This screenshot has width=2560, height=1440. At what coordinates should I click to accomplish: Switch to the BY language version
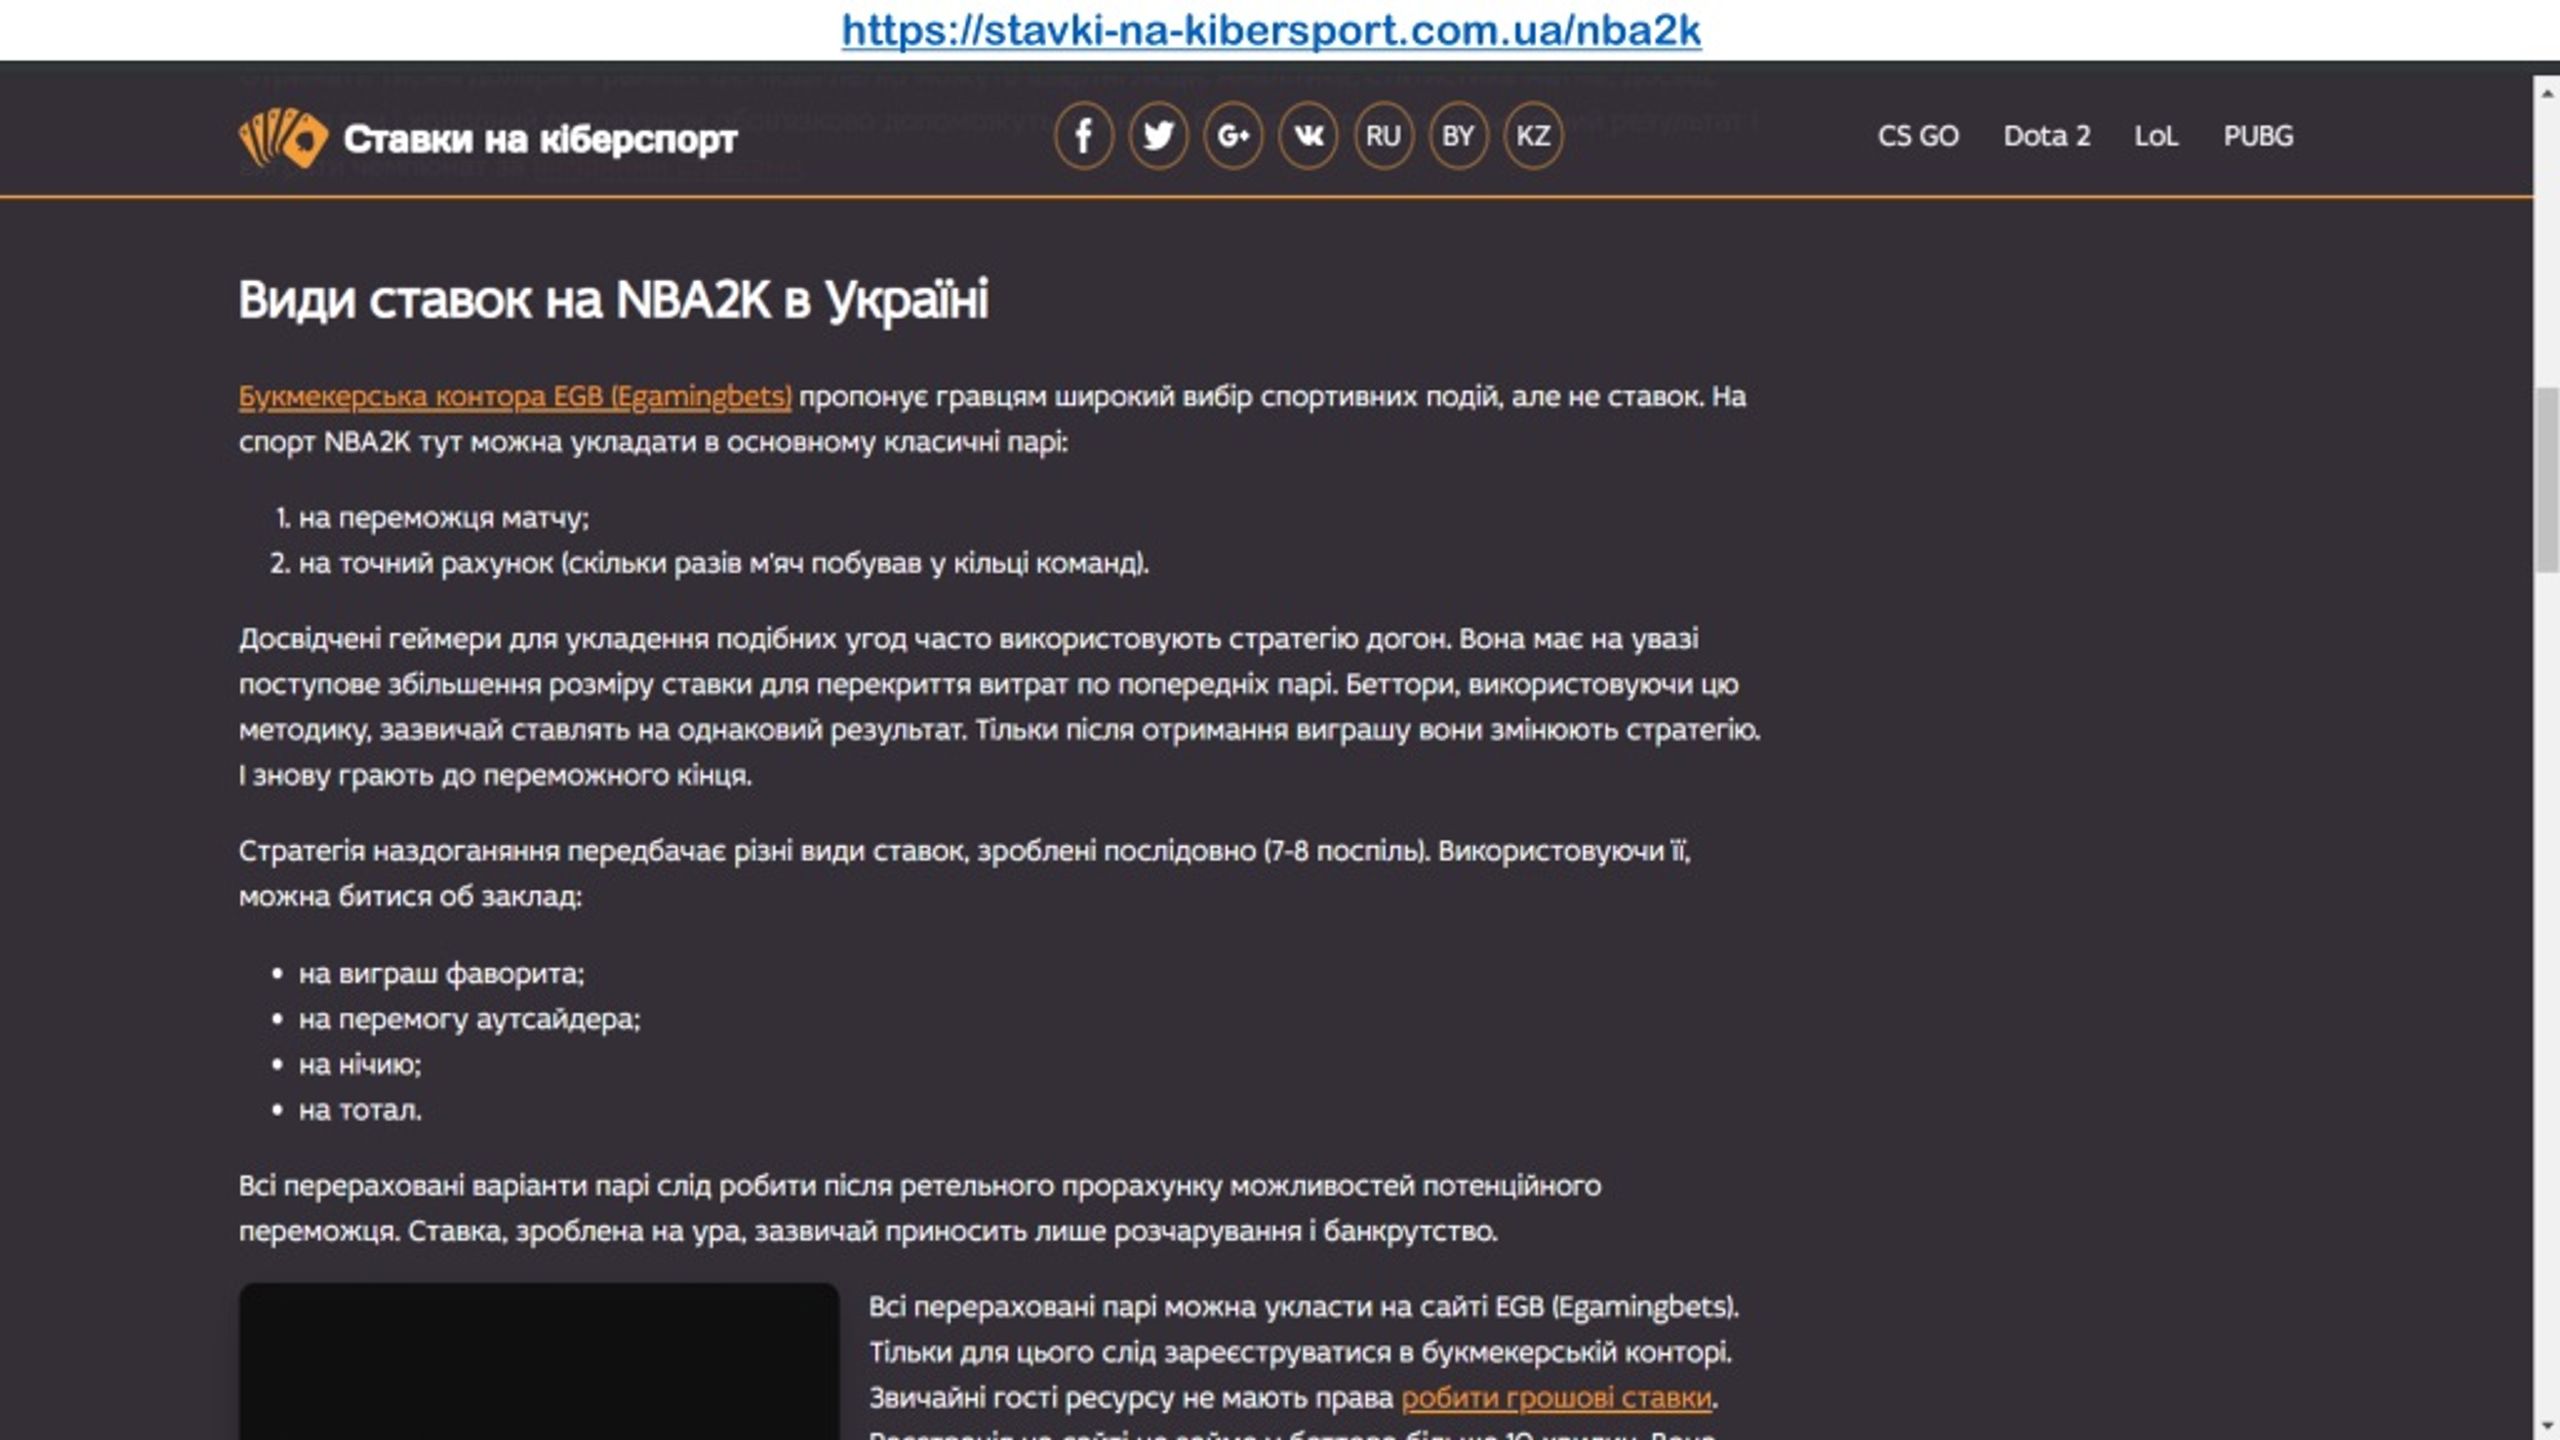[1458, 136]
